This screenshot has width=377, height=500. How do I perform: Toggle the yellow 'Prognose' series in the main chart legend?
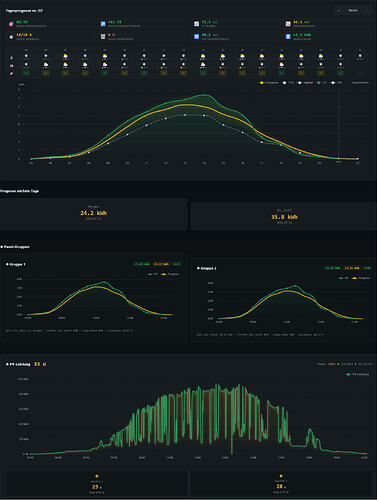pyautogui.click(x=269, y=82)
